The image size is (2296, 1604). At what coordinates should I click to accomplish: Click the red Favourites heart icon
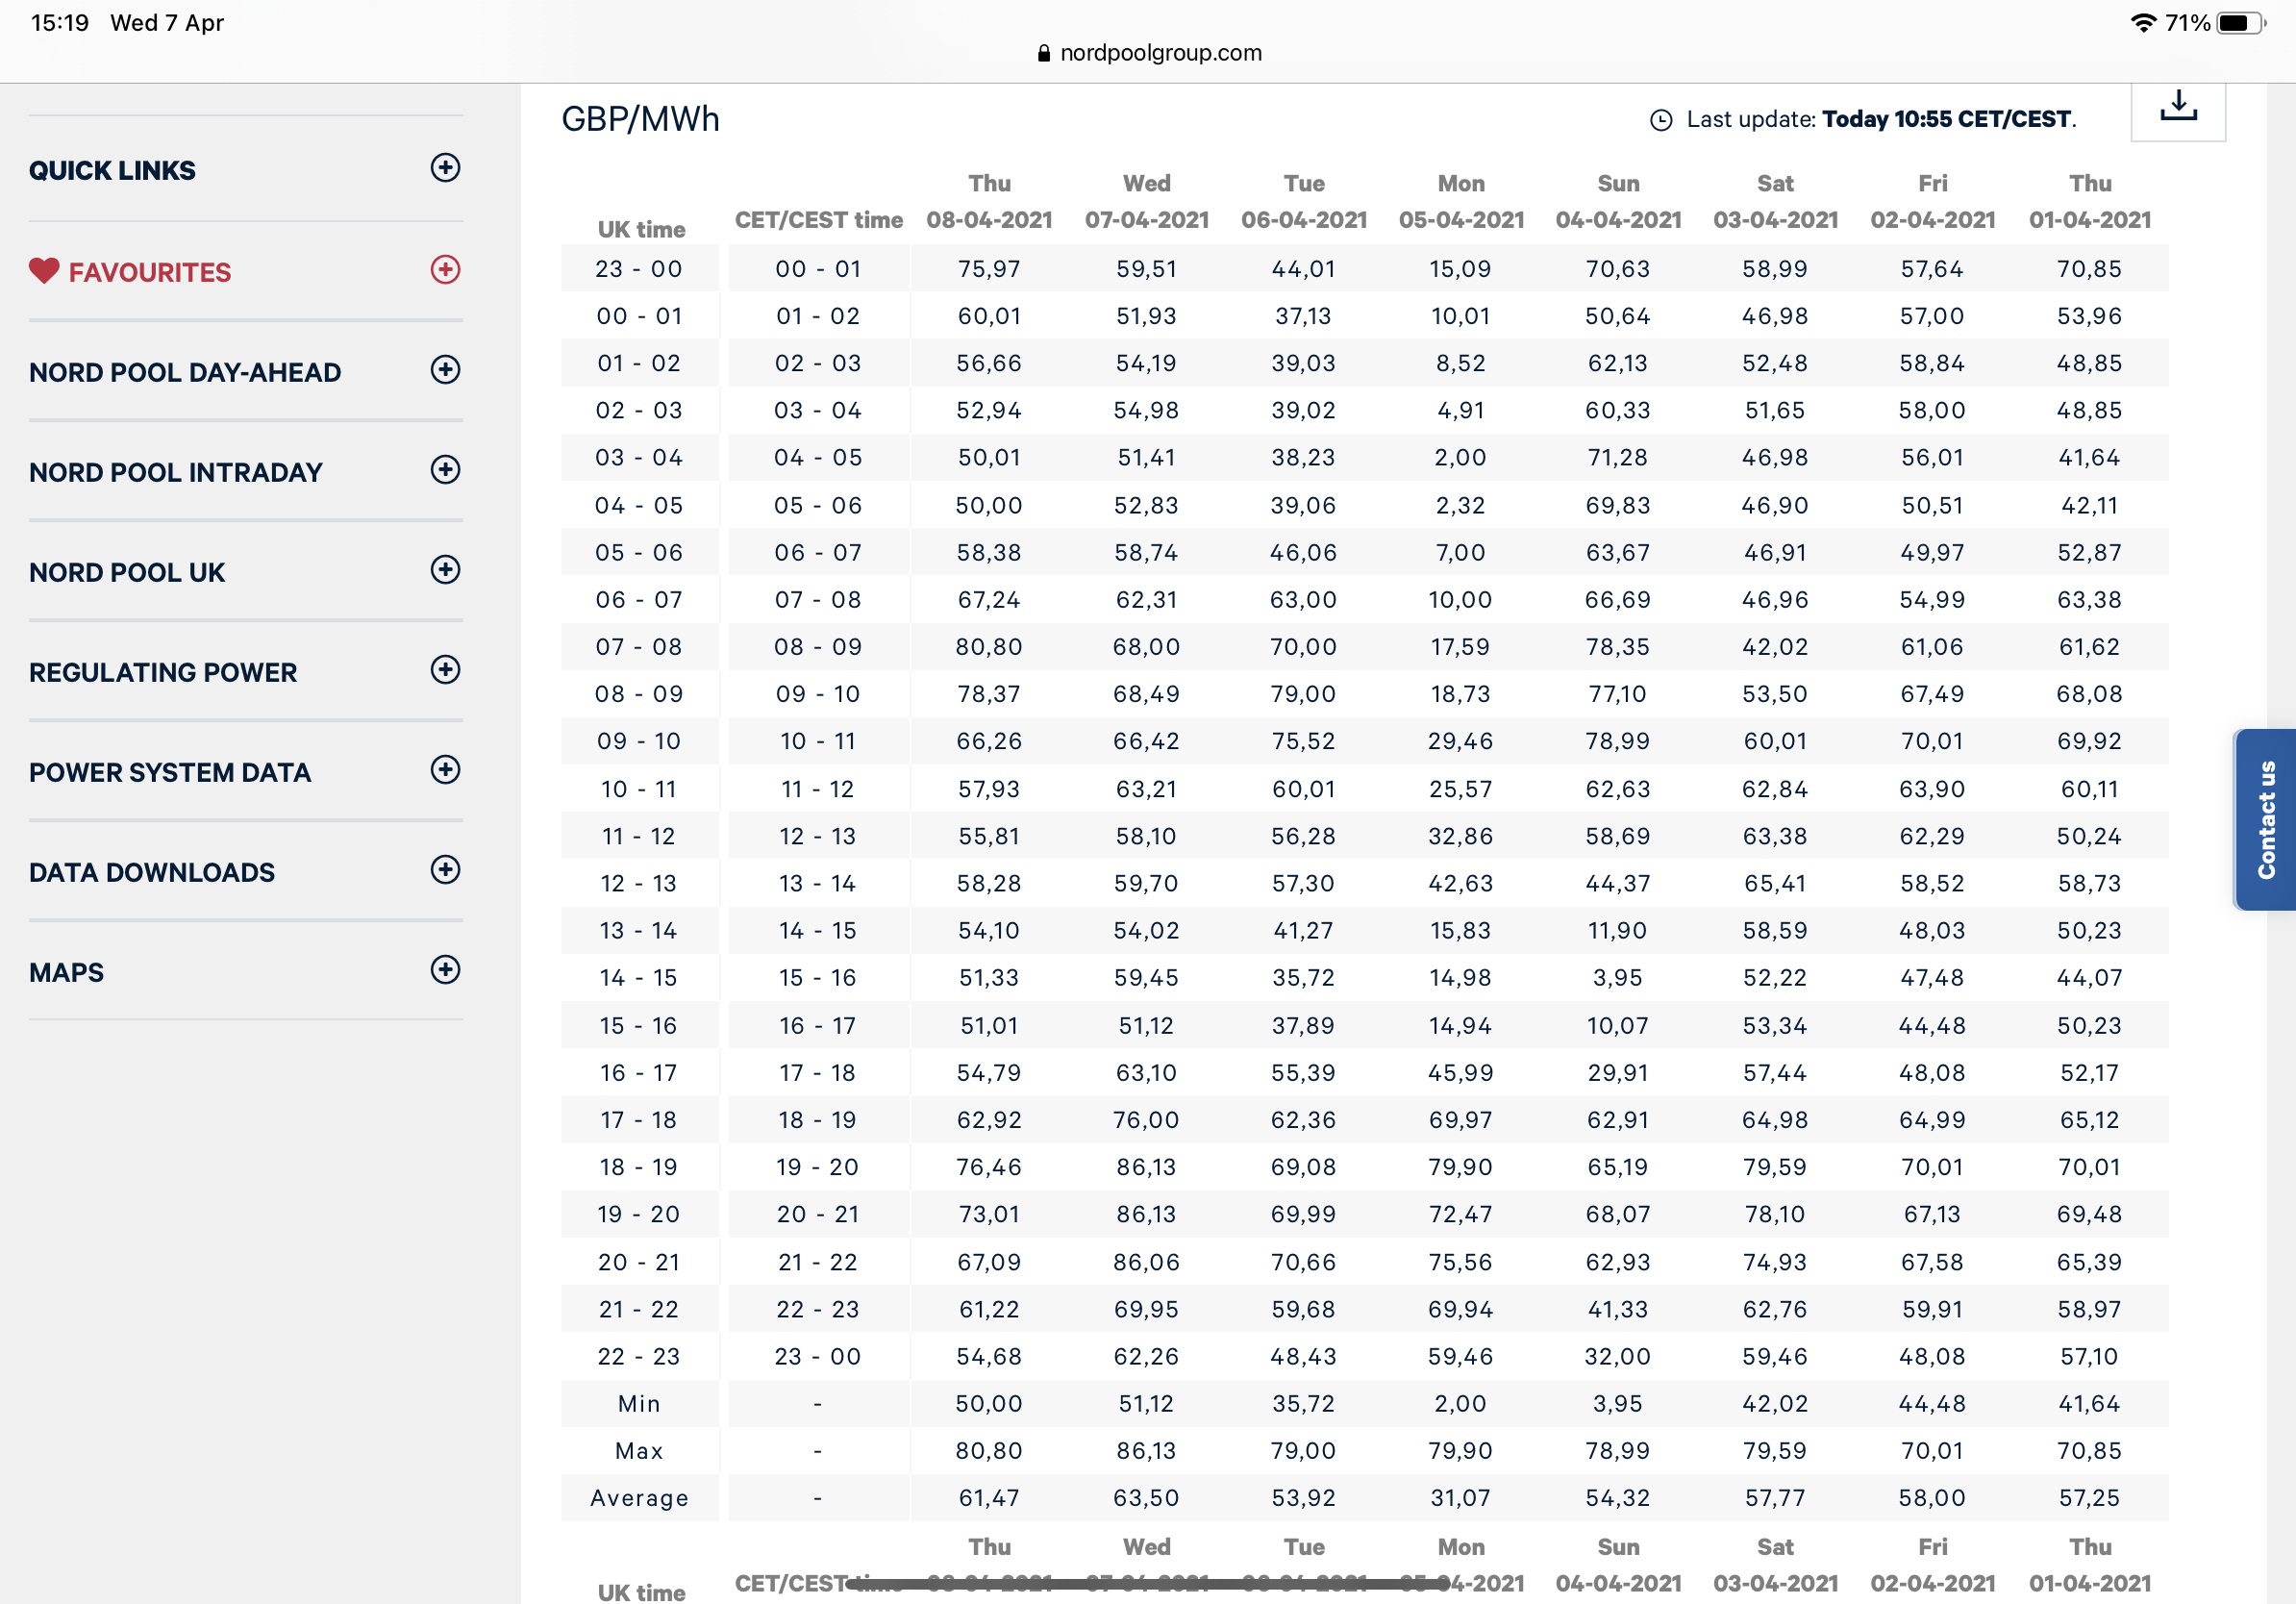pyautogui.click(x=44, y=271)
